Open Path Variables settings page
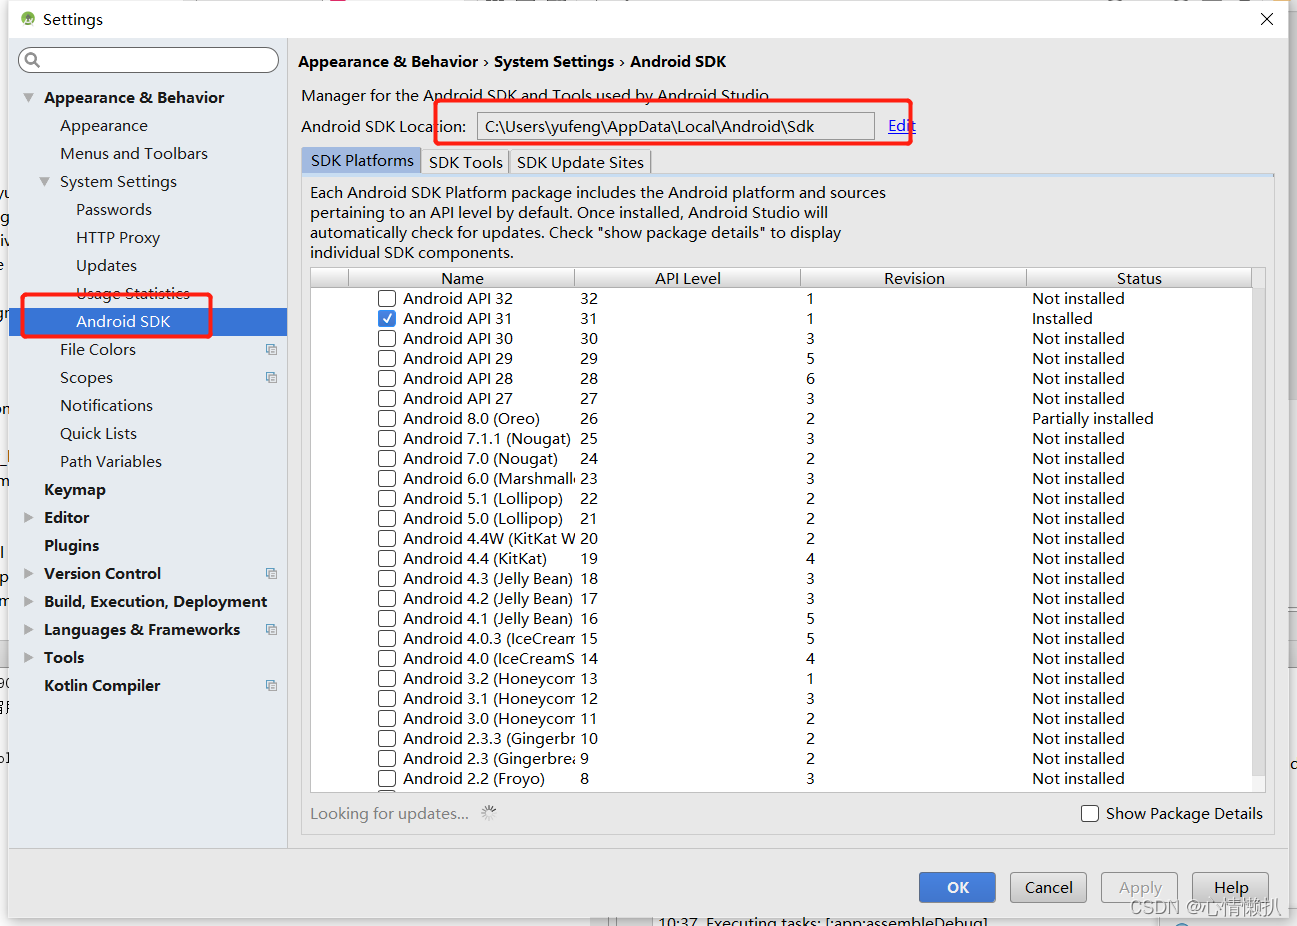This screenshot has height=926, width=1297. (x=111, y=461)
